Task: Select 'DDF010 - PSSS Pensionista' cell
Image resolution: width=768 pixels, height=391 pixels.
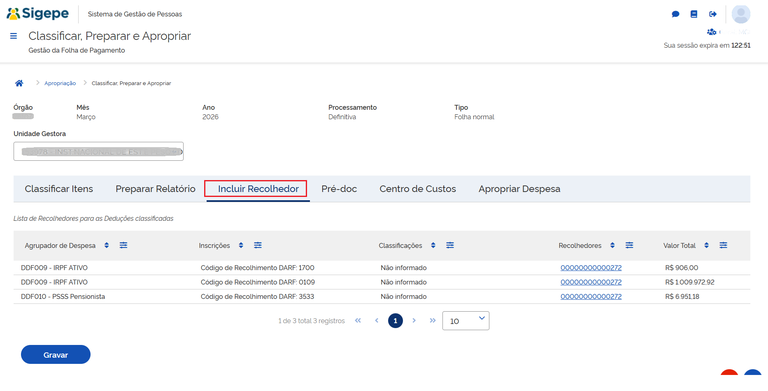Action: click(63, 296)
